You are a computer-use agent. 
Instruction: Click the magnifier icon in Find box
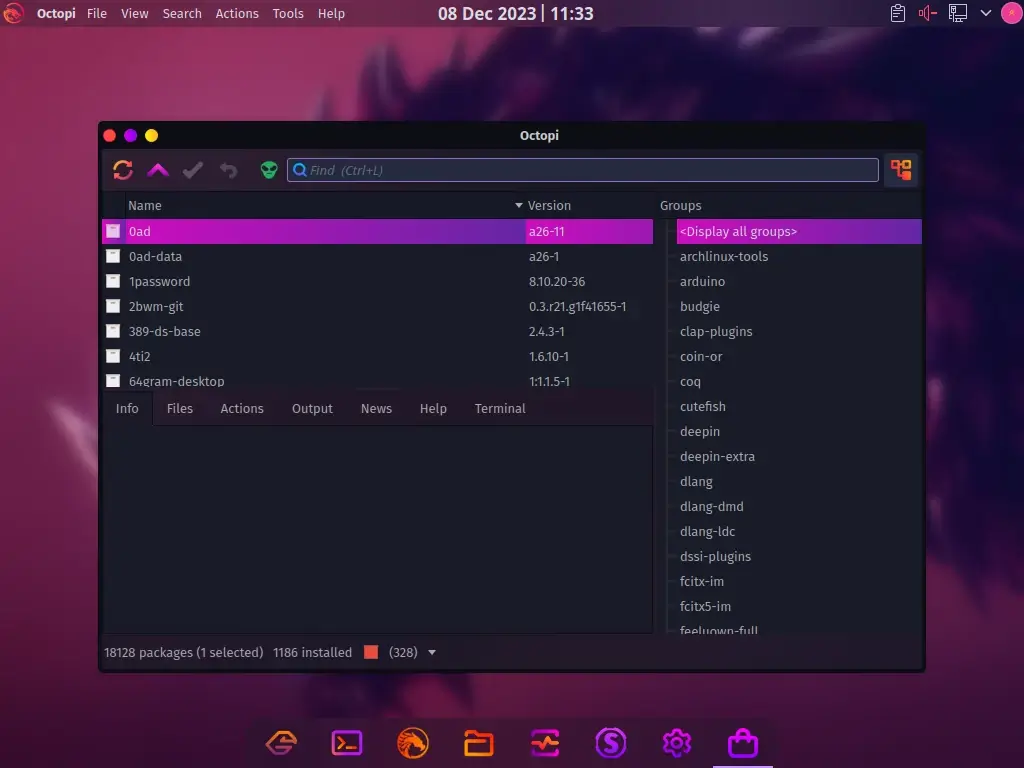pos(300,170)
